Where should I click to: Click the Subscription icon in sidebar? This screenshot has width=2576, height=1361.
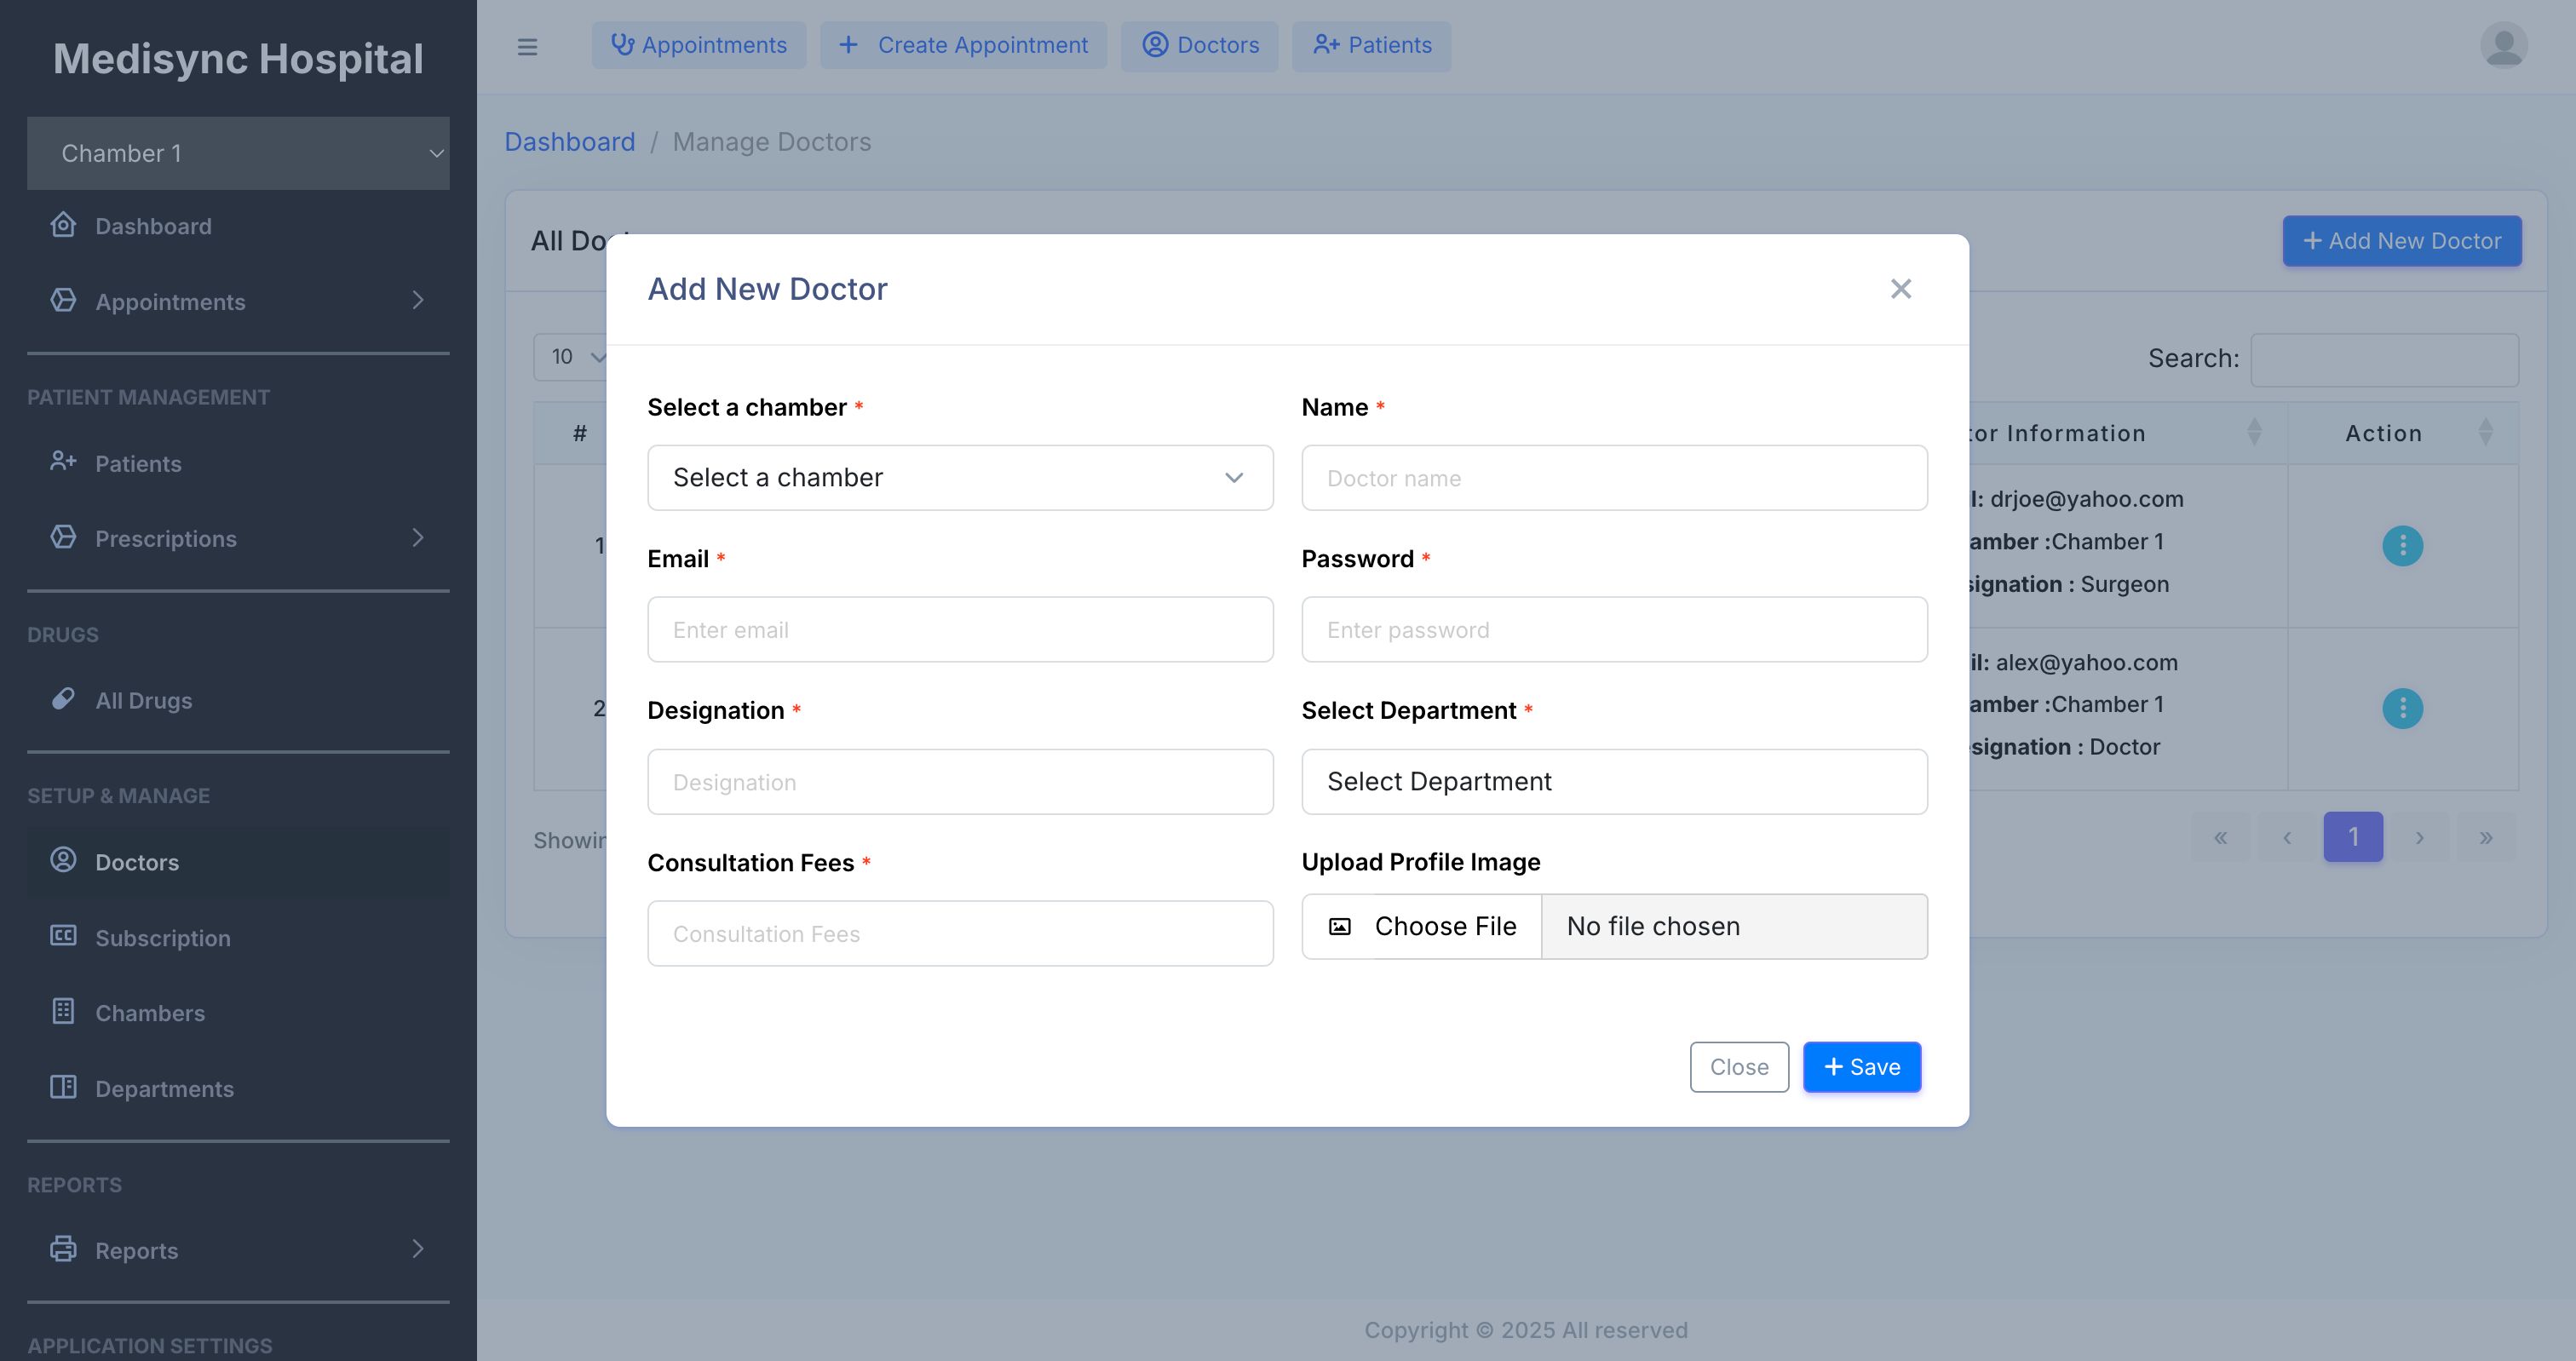coord(63,936)
